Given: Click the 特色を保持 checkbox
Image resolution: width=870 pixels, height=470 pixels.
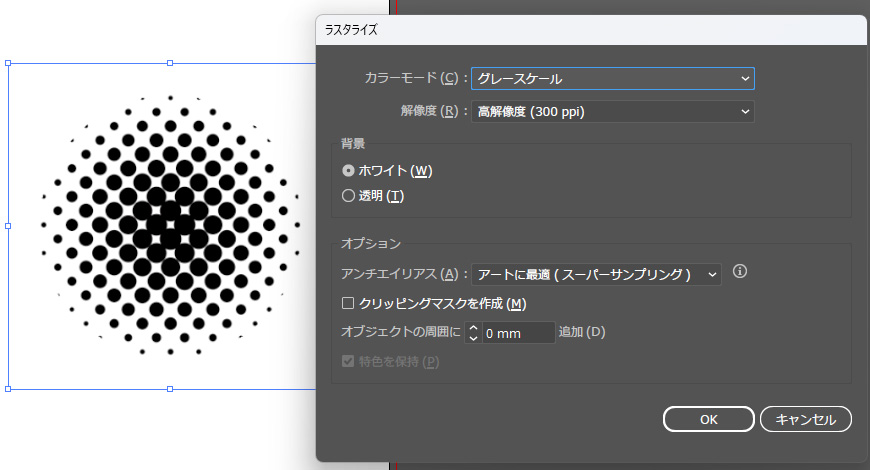Looking at the screenshot, I should pos(348,361).
